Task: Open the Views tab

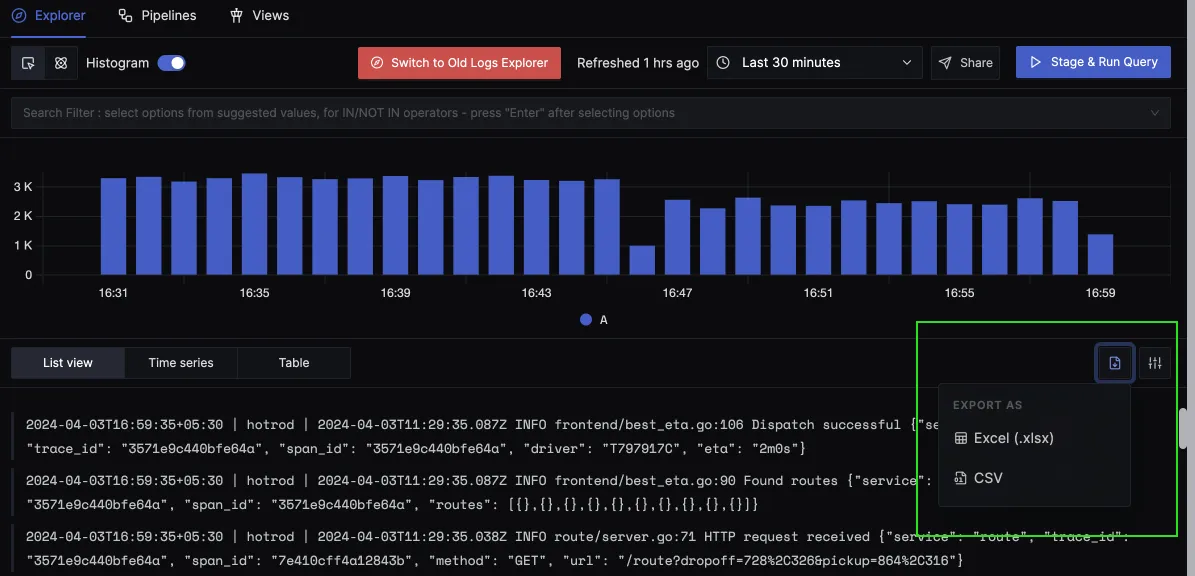Action: [x=259, y=15]
